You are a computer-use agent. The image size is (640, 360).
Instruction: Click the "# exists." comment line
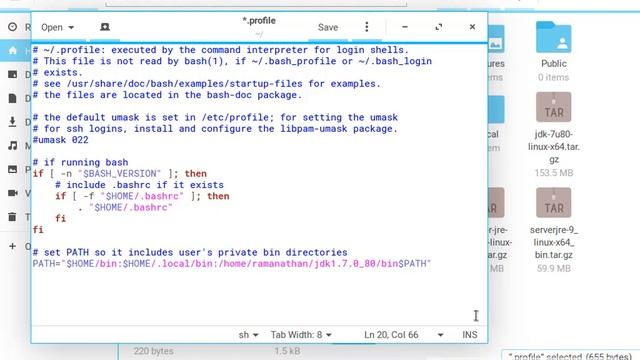(x=58, y=72)
